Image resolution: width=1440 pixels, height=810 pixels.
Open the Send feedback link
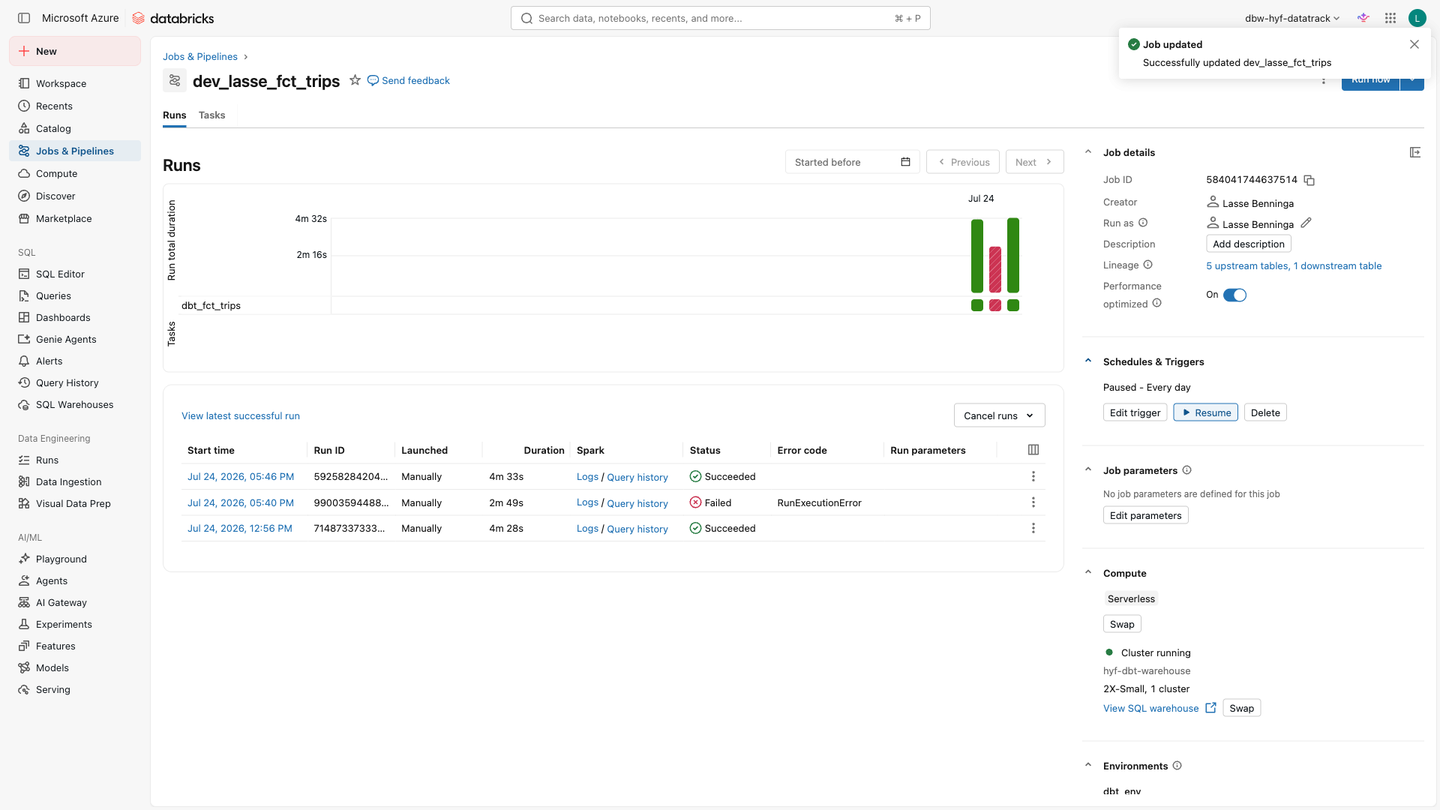point(409,80)
